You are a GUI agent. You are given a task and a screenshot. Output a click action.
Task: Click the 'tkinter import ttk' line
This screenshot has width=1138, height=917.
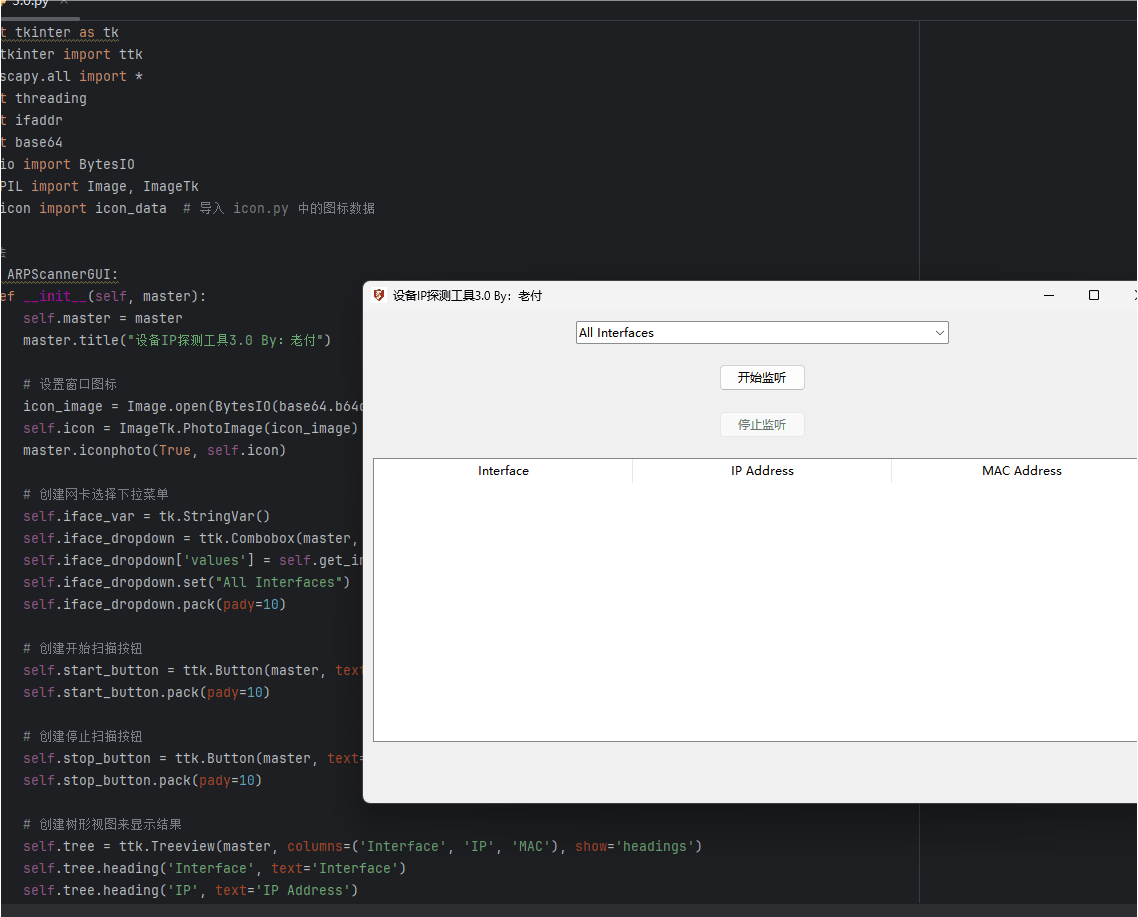pyautogui.click(x=71, y=54)
